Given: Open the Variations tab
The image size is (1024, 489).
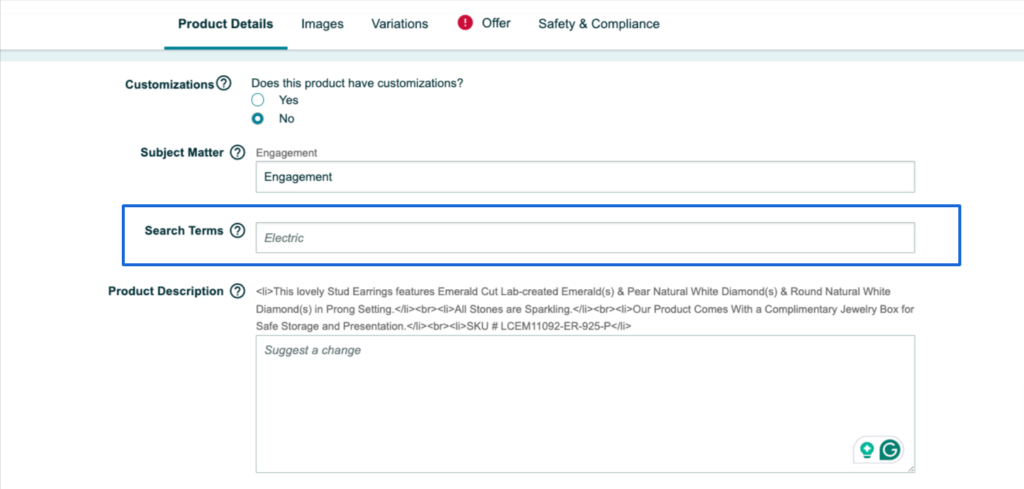Looking at the screenshot, I should tap(400, 24).
